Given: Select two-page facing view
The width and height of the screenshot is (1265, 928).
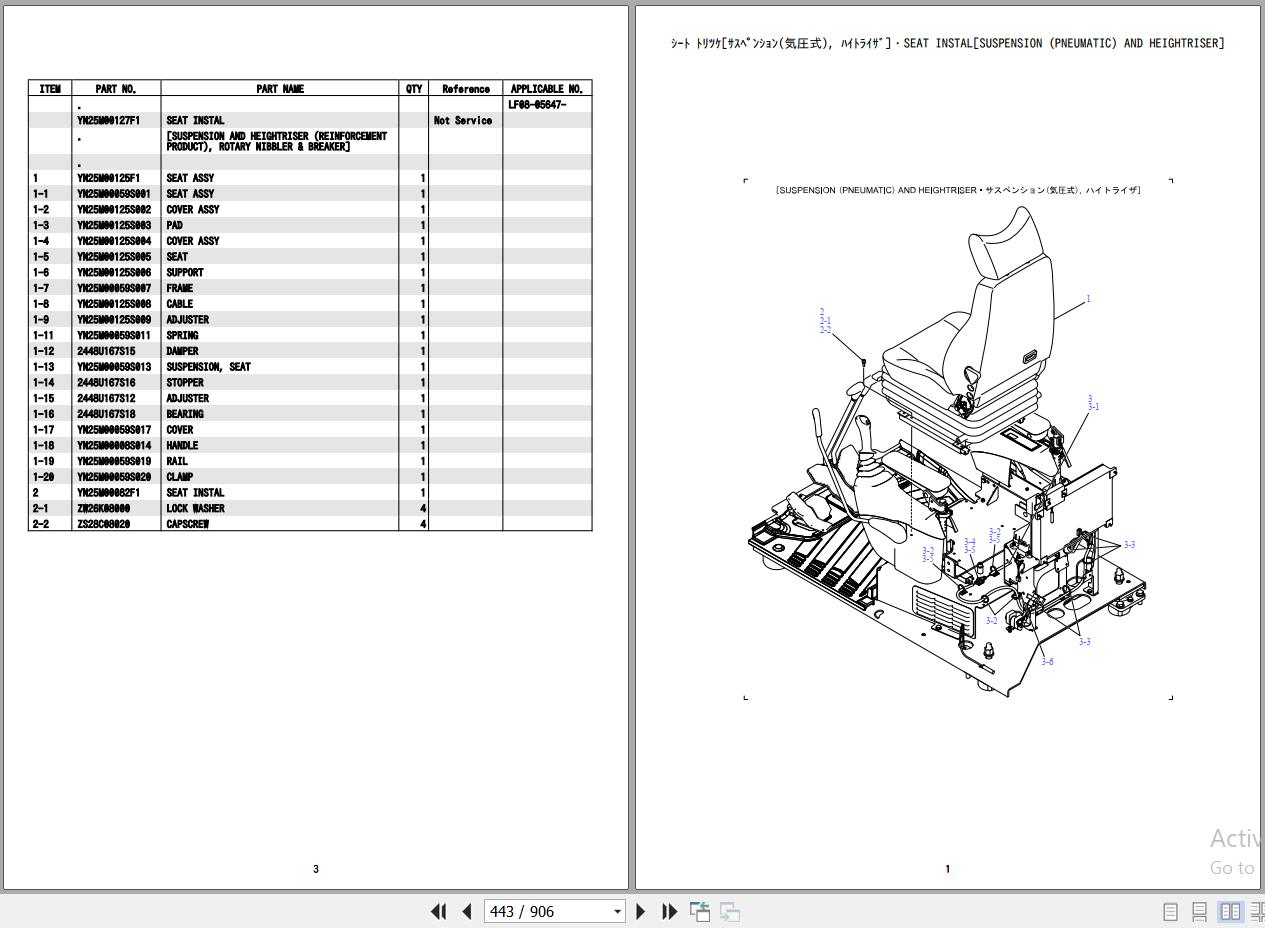Looking at the screenshot, I should pyautogui.click(x=1230, y=911).
